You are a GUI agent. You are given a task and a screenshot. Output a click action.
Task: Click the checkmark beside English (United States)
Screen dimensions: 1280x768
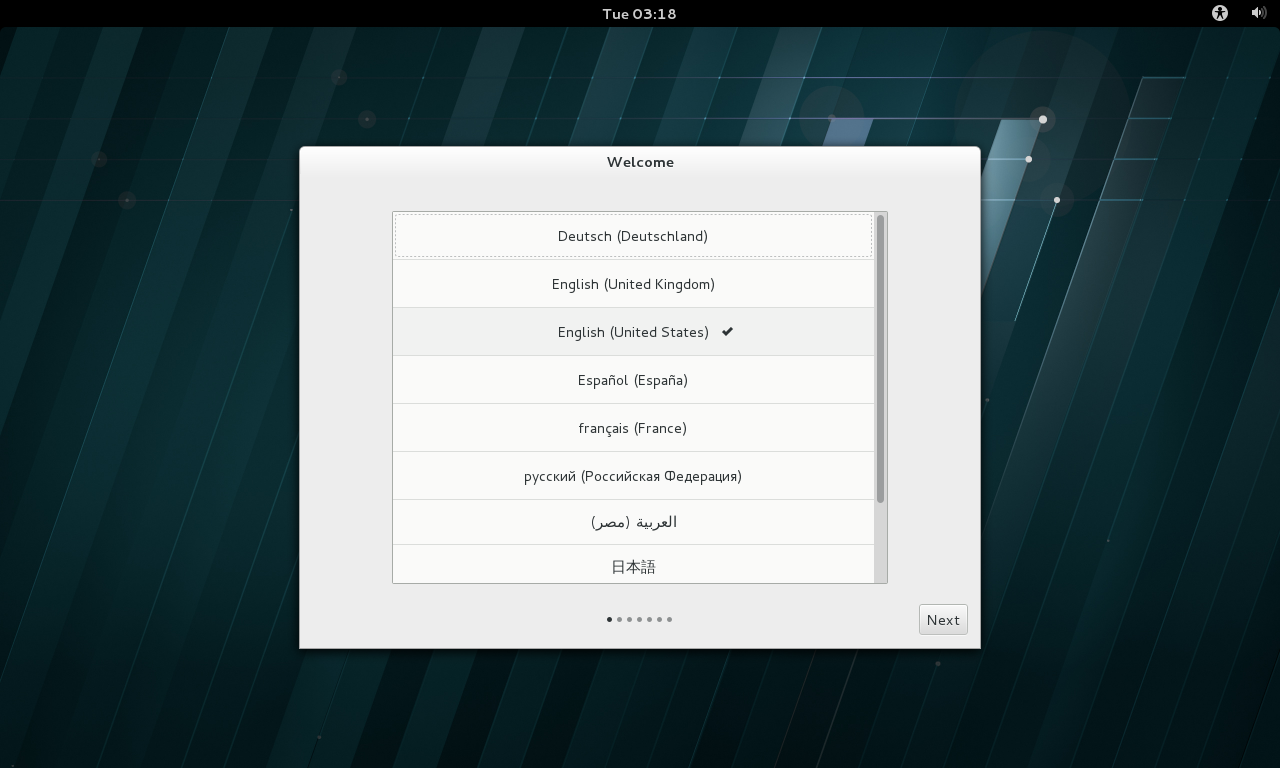coord(727,332)
